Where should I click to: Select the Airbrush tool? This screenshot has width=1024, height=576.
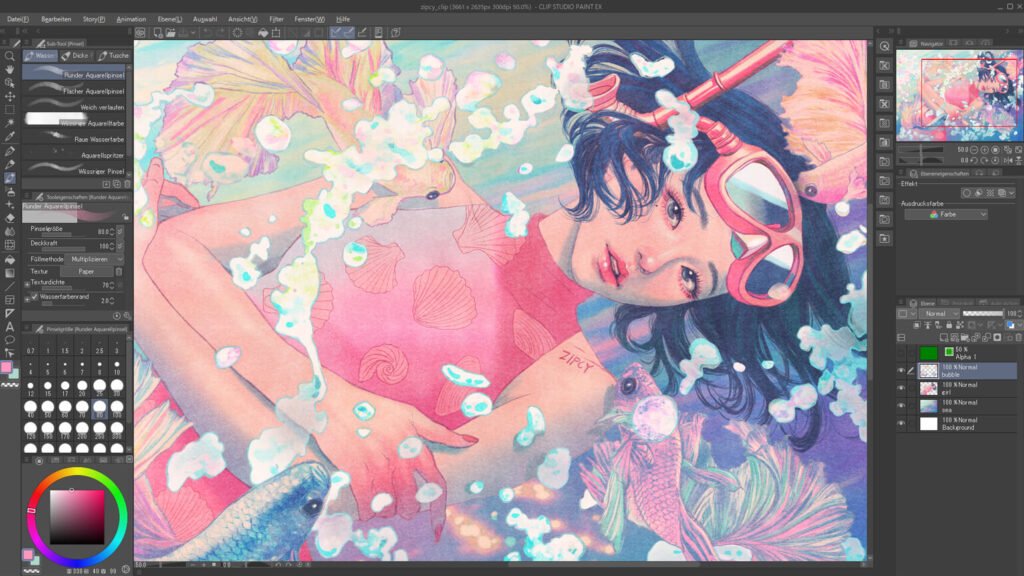[10, 191]
